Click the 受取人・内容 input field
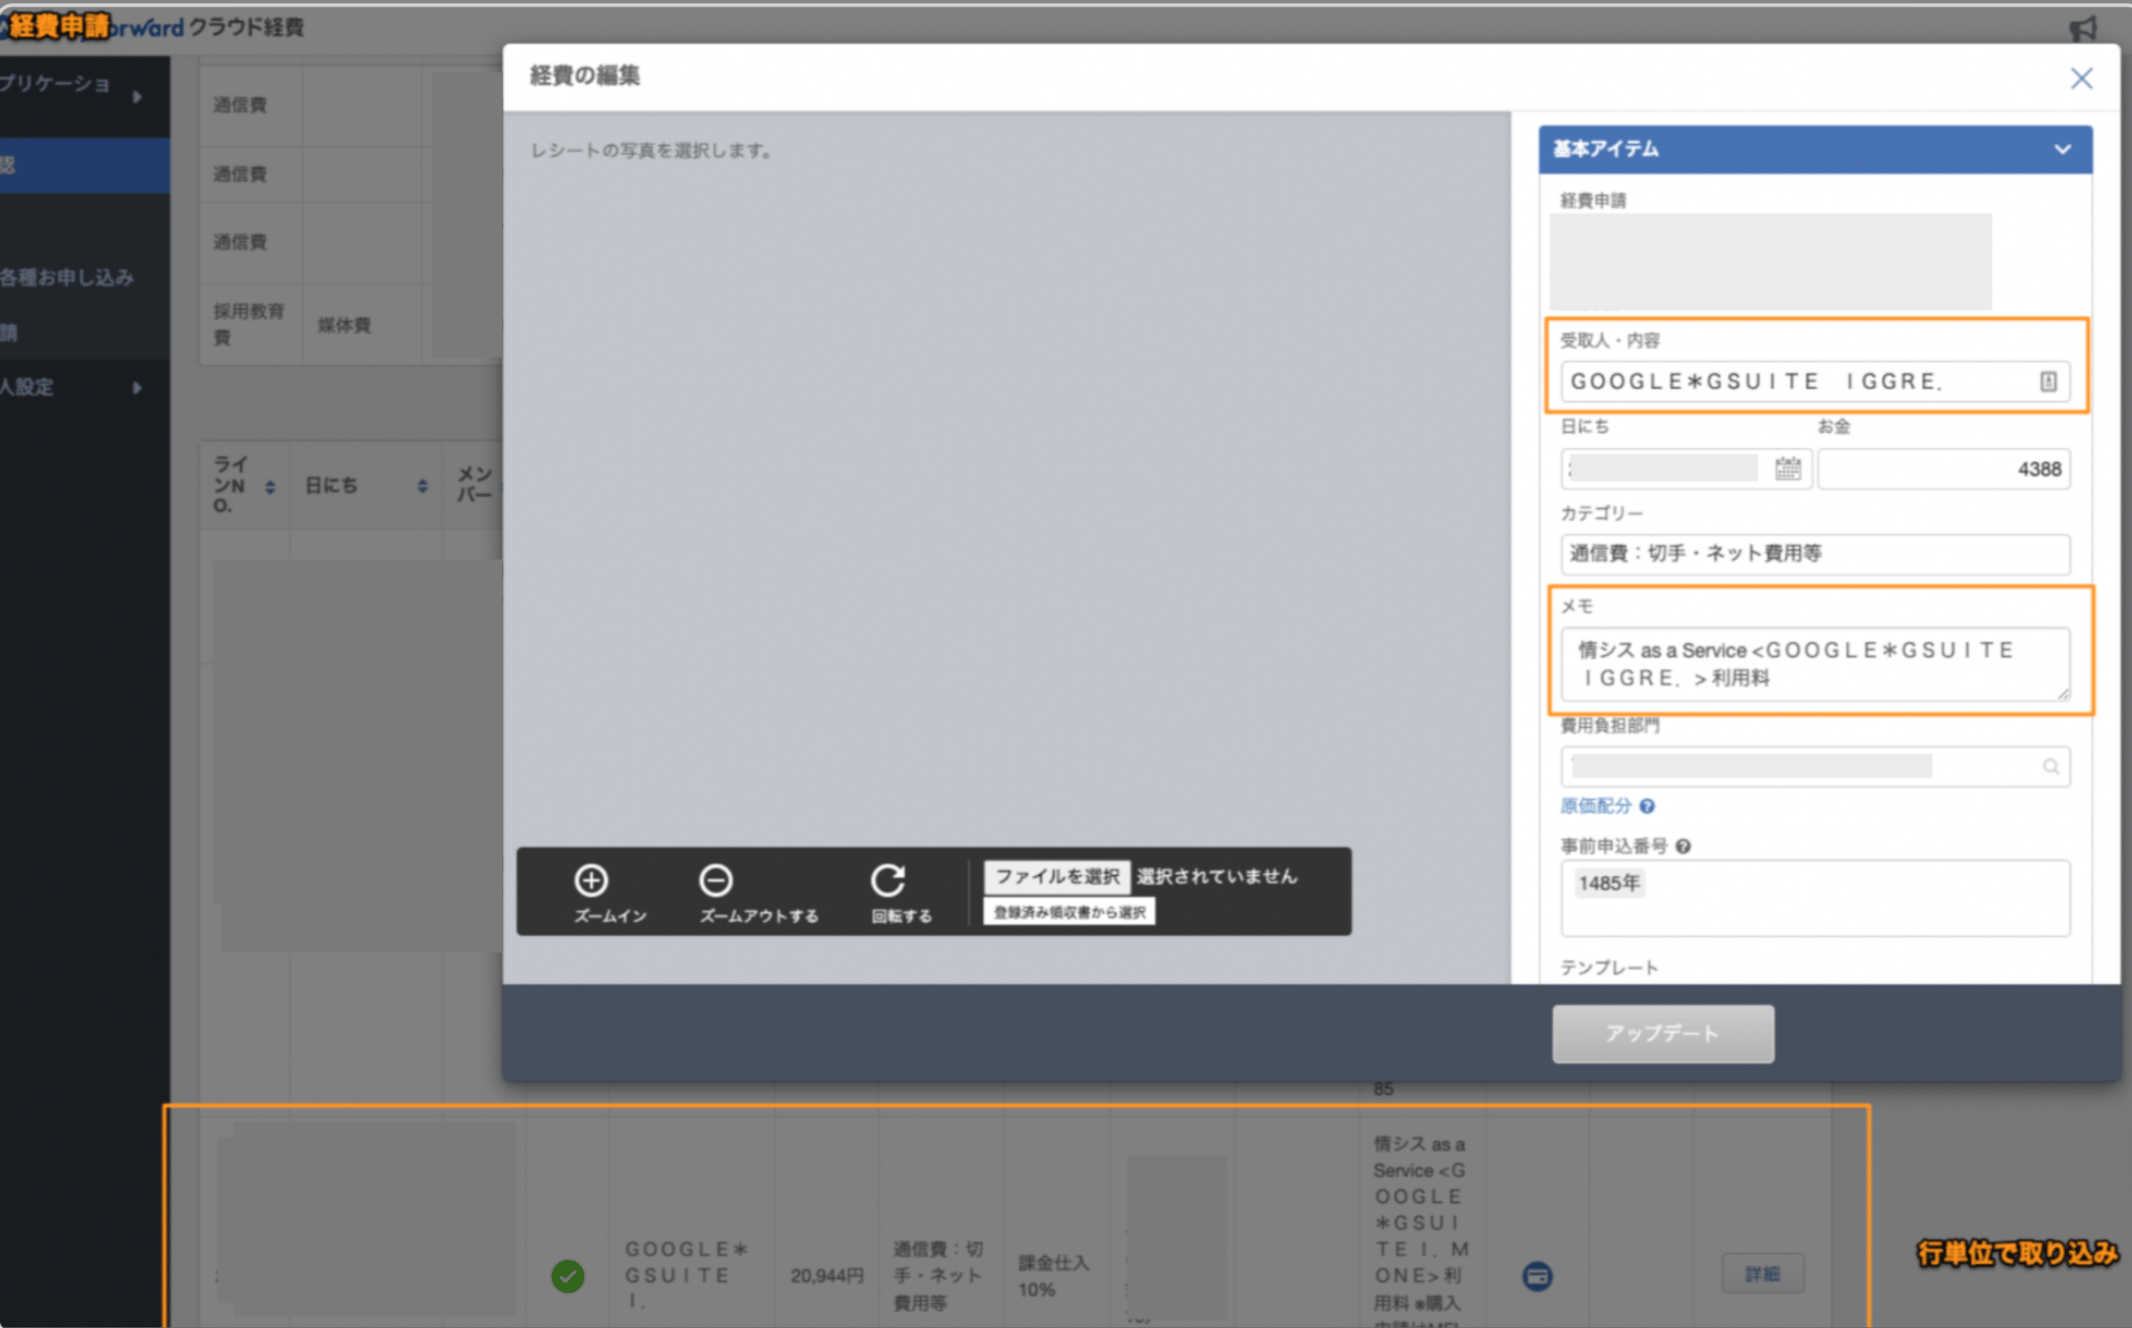This screenshot has height=1328, width=2132. pyautogui.click(x=1815, y=381)
